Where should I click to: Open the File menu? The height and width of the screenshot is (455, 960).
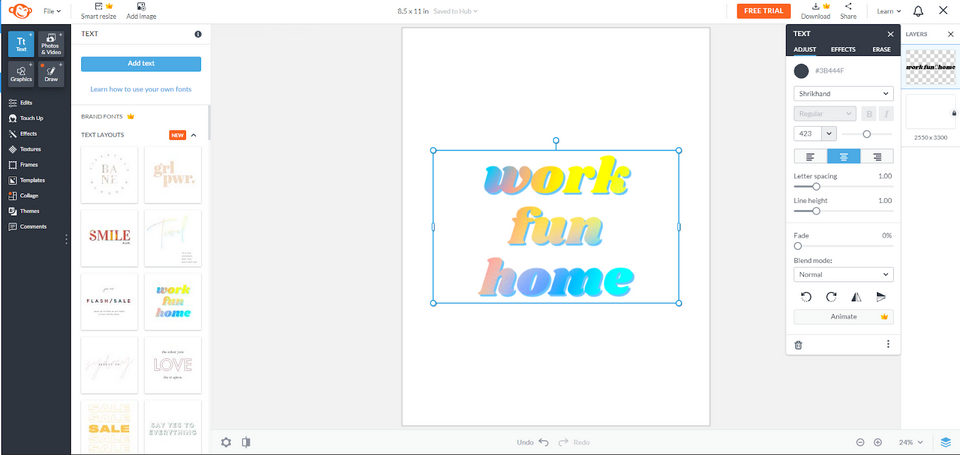(52, 11)
